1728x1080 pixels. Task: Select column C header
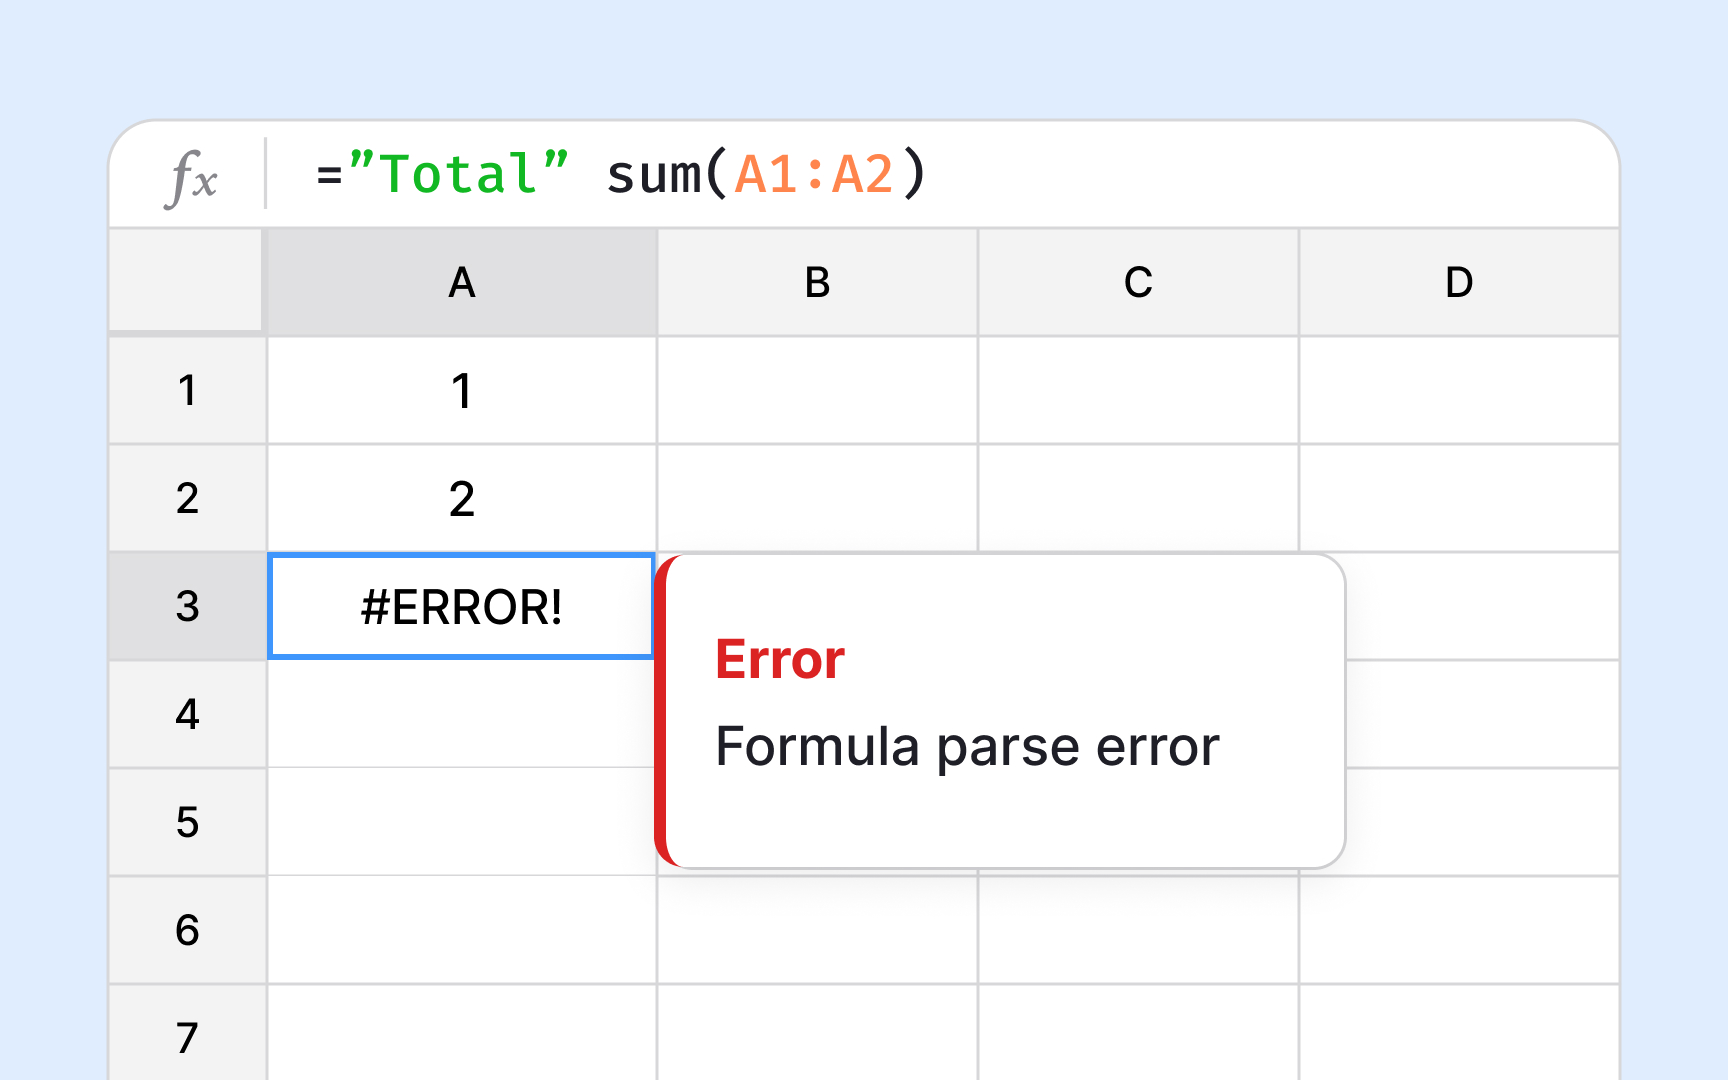coord(1137,283)
